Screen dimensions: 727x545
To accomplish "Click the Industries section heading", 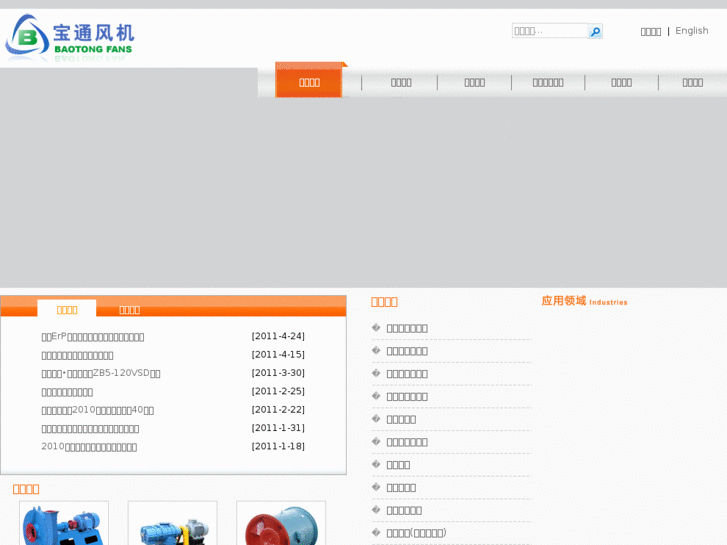I will click(584, 301).
